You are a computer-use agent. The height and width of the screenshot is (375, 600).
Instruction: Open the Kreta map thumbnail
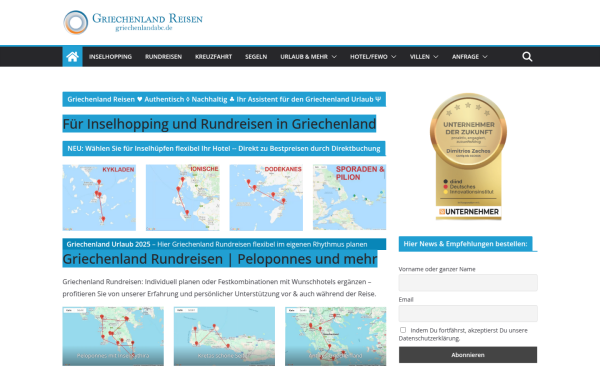tap(224, 336)
